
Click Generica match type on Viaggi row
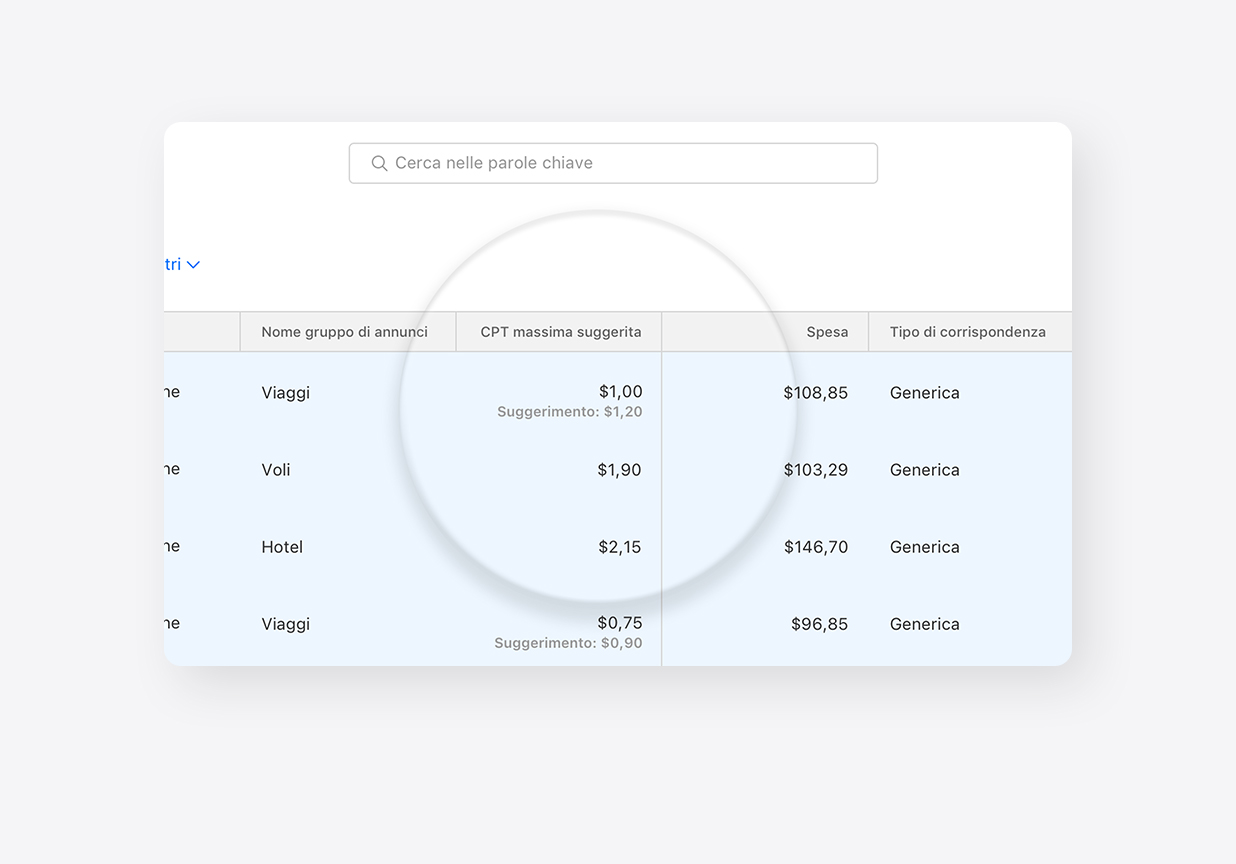pos(924,392)
